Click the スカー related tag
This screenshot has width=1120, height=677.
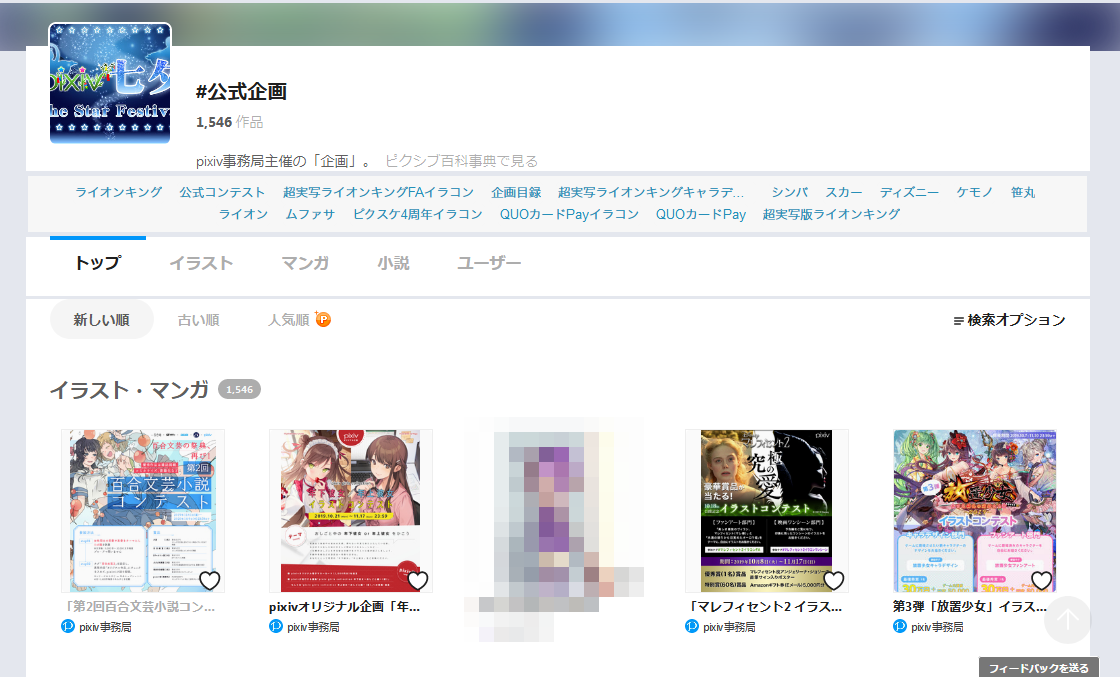click(844, 192)
